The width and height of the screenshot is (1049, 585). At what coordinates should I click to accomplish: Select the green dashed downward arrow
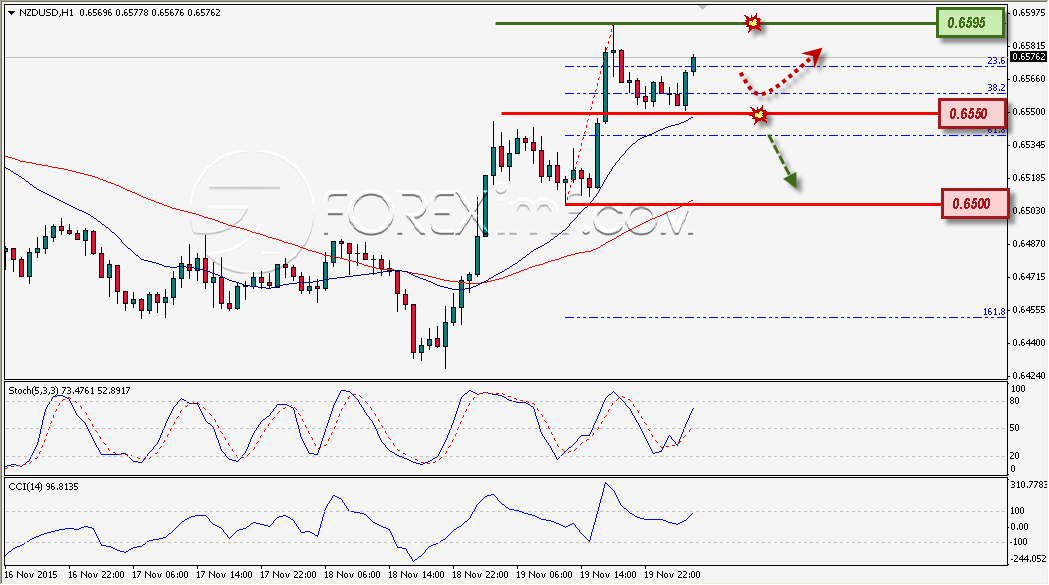(783, 161)
